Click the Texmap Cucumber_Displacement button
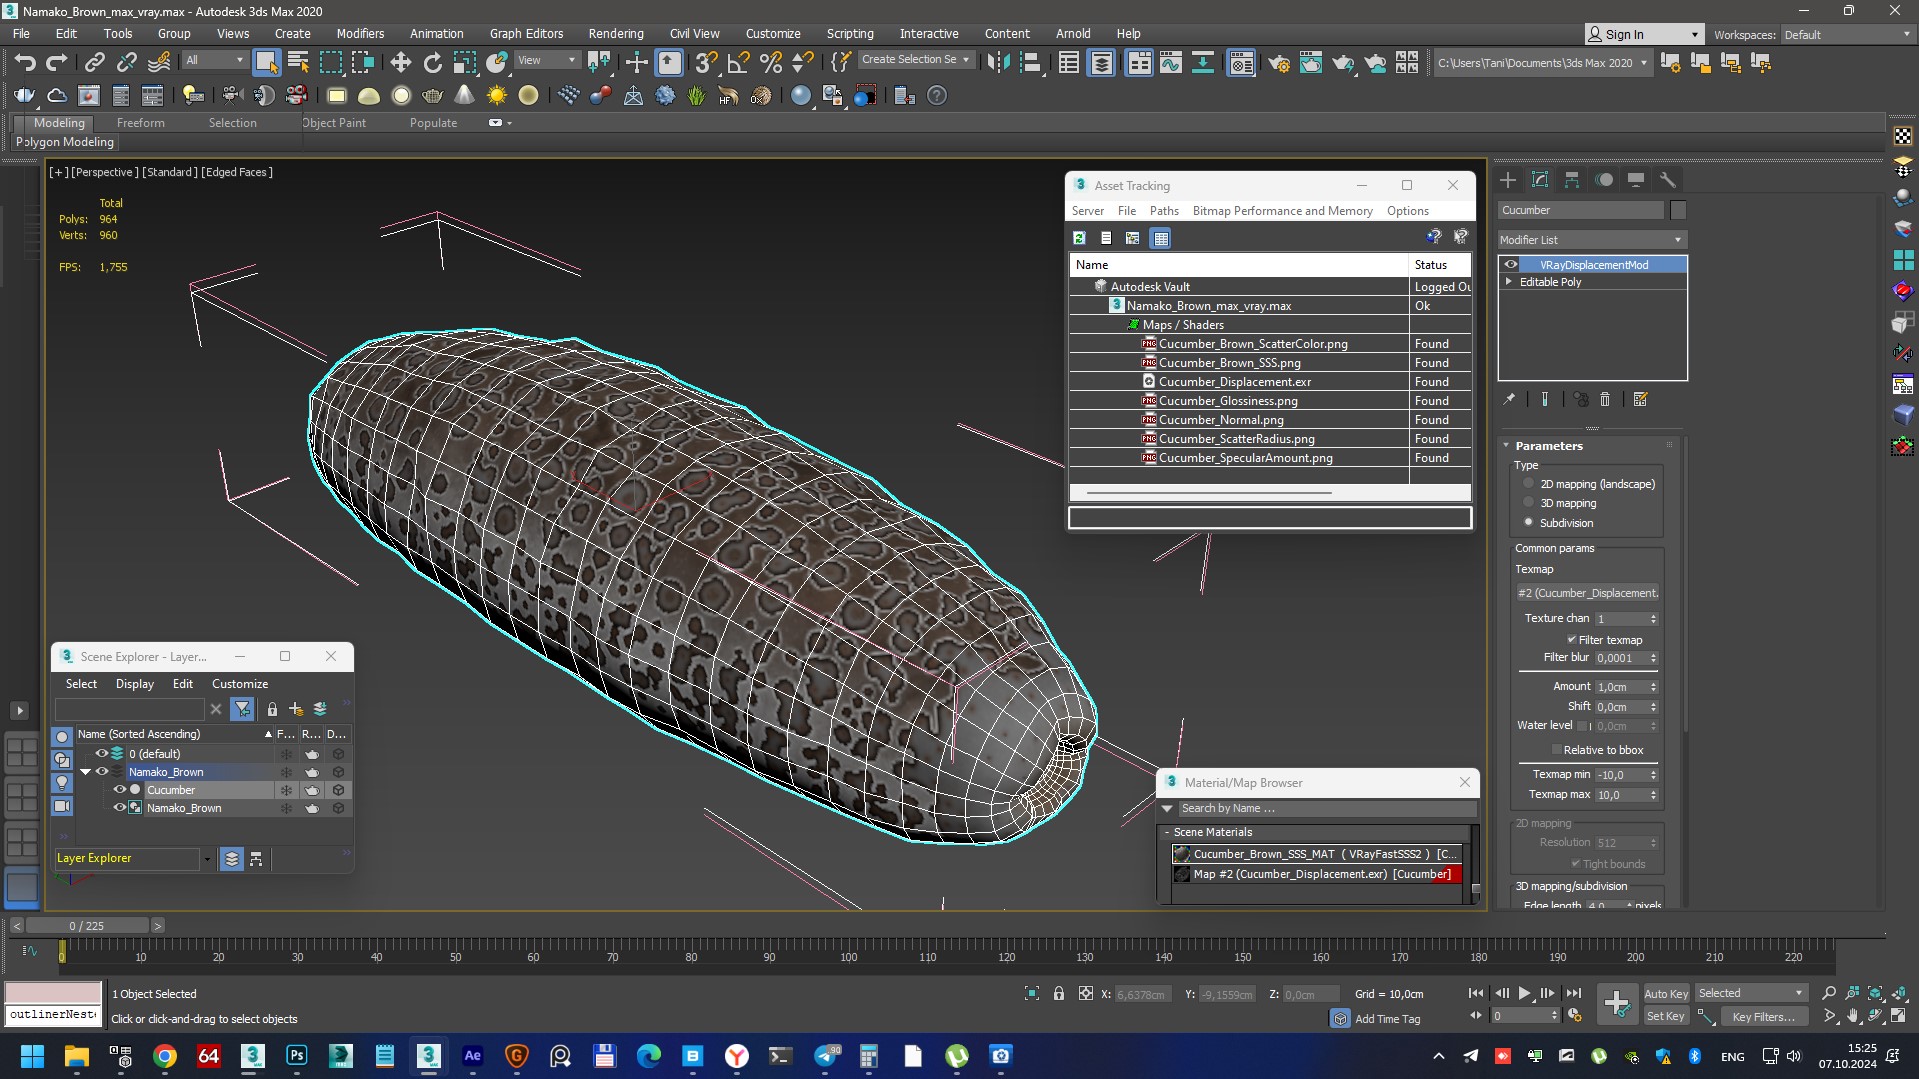Screen dimensions: 1919x1079 (1587, 593)
